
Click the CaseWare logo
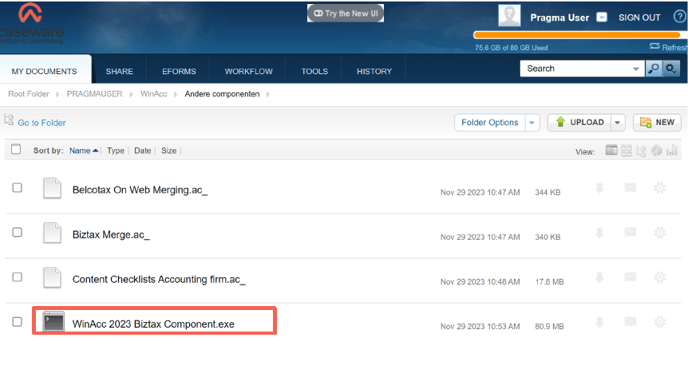(x=31, y=23)
